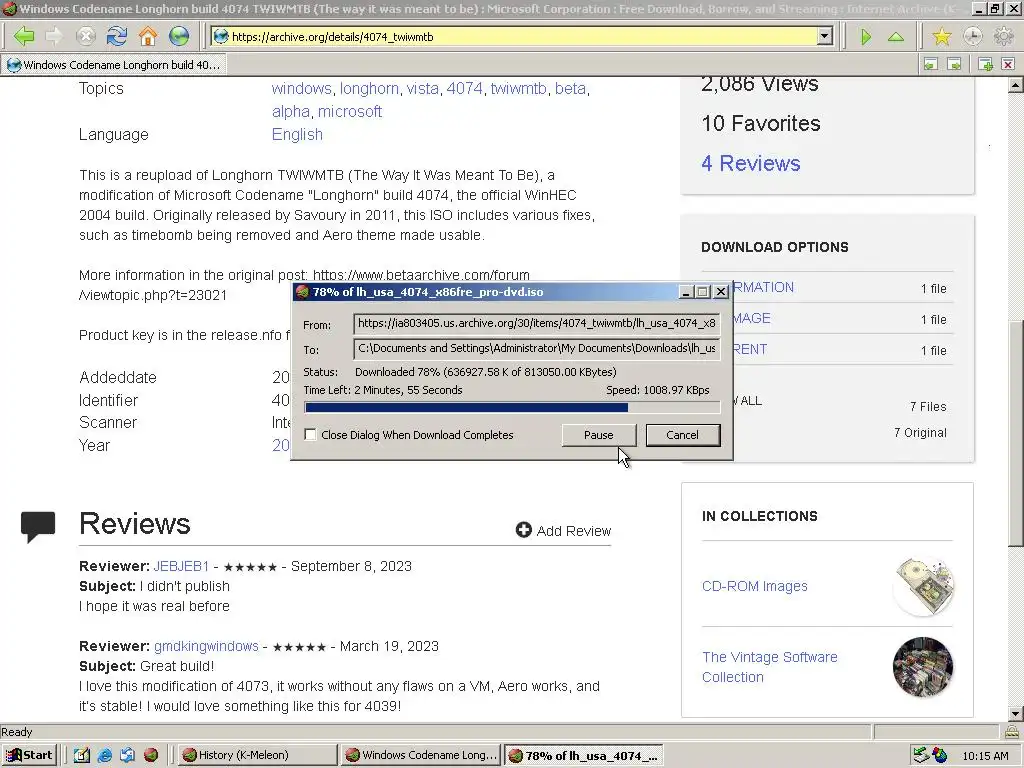Screen dimensions: 1024x768
Task: Click the green up arrow toolbar icon
Action: [x=896, y=37]
